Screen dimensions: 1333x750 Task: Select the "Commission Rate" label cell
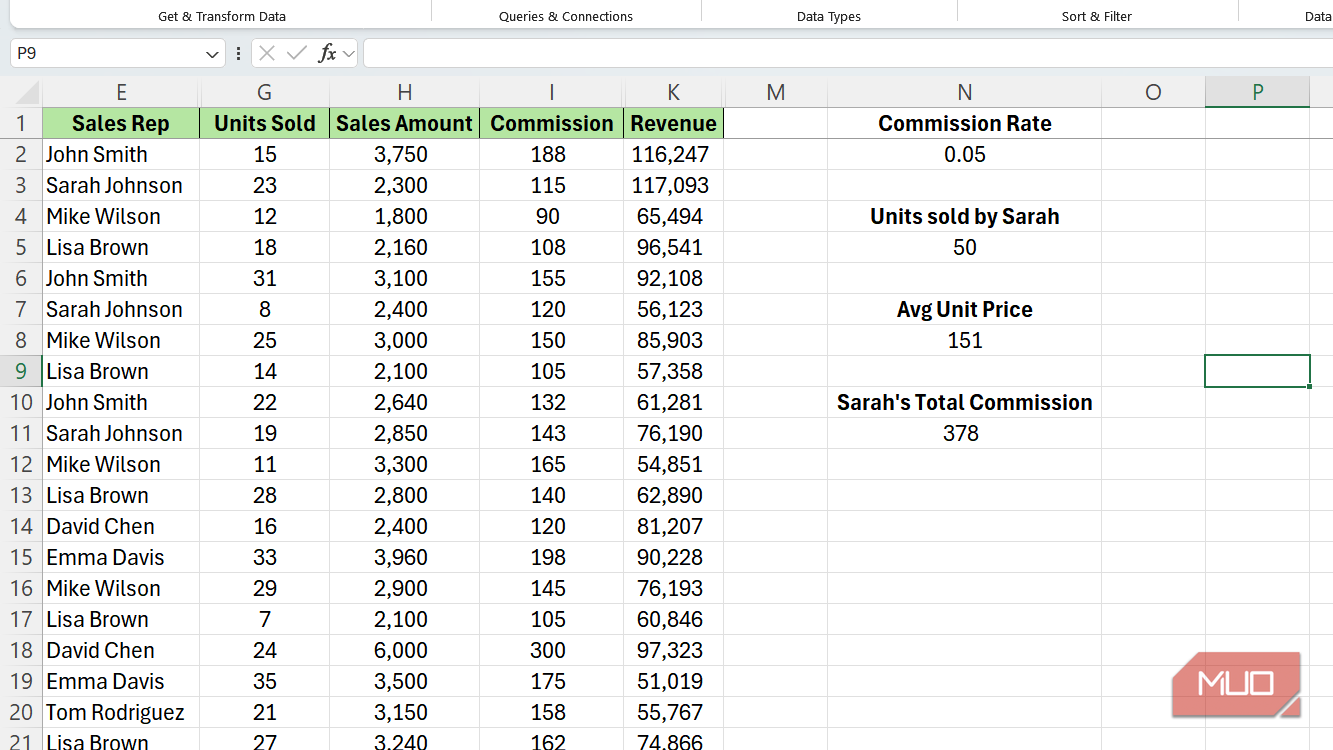pos(964,124)
